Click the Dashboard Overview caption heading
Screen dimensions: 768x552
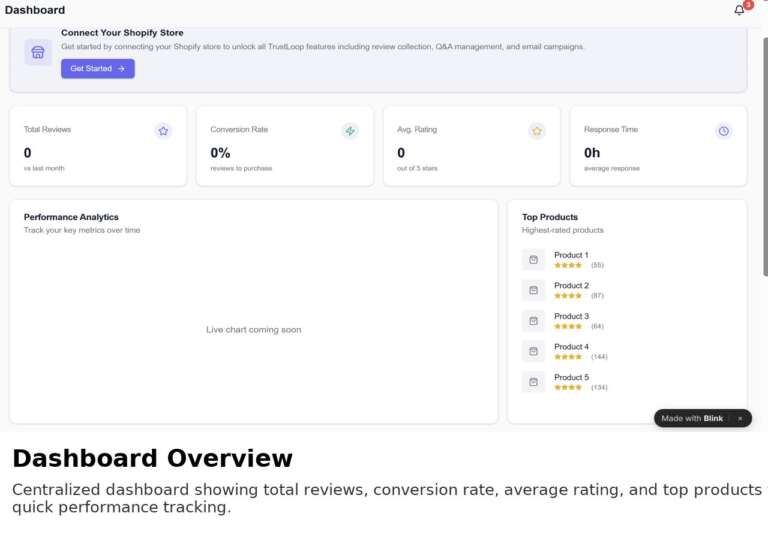click(152, 458)
